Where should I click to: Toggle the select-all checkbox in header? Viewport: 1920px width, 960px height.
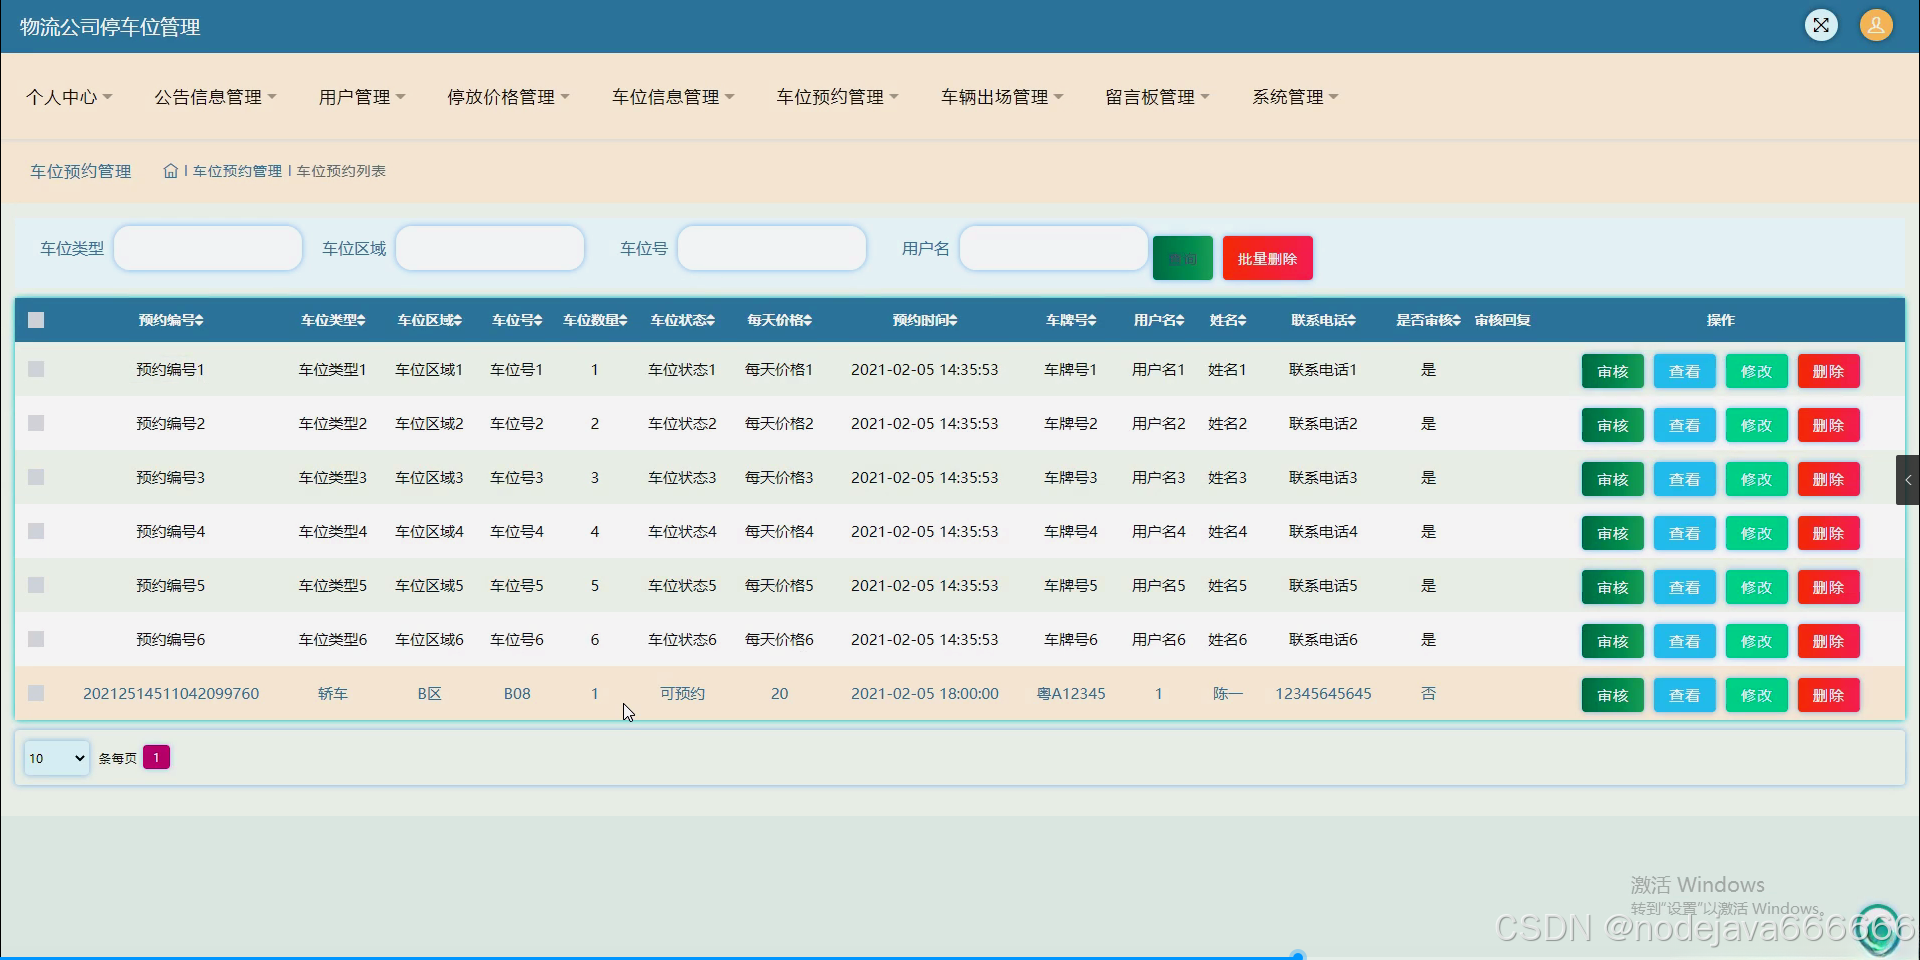[x=36, y=320]
